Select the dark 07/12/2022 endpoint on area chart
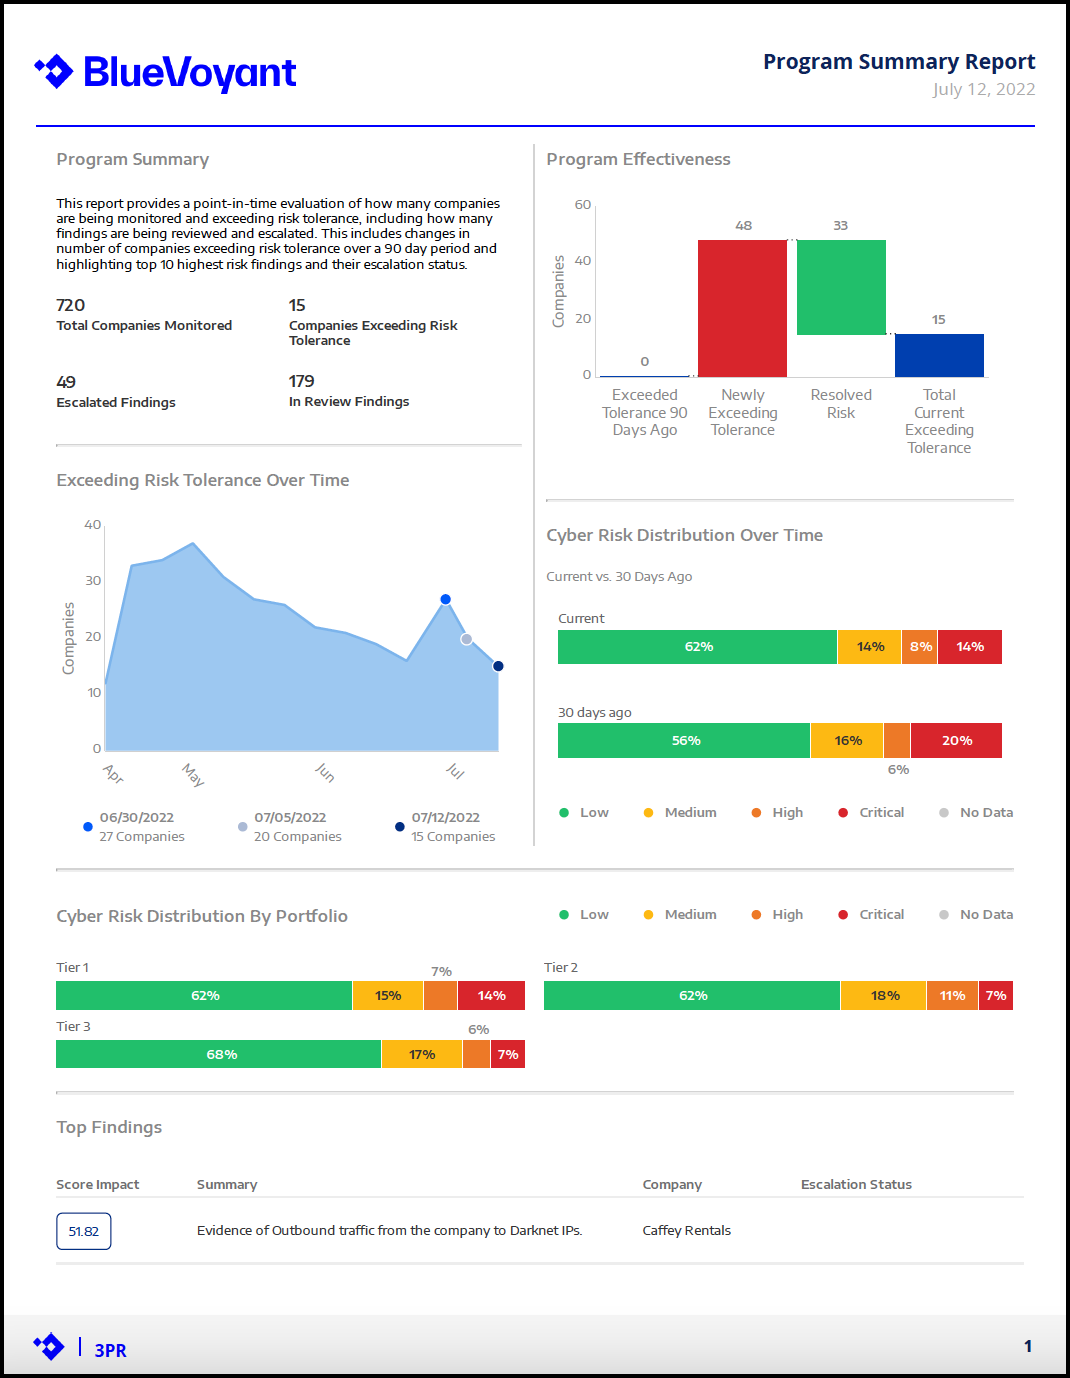The width and height of the screenshot is (1070, 1378). pos(498,666)
